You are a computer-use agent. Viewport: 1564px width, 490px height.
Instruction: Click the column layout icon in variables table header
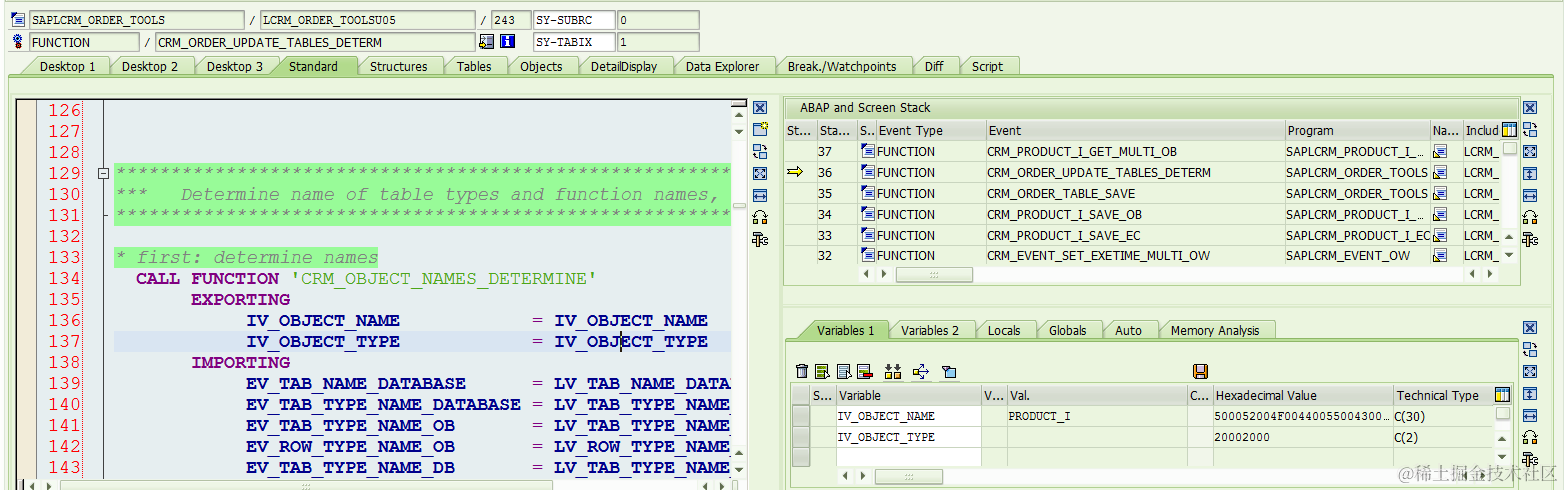[x=1502, y=395]
